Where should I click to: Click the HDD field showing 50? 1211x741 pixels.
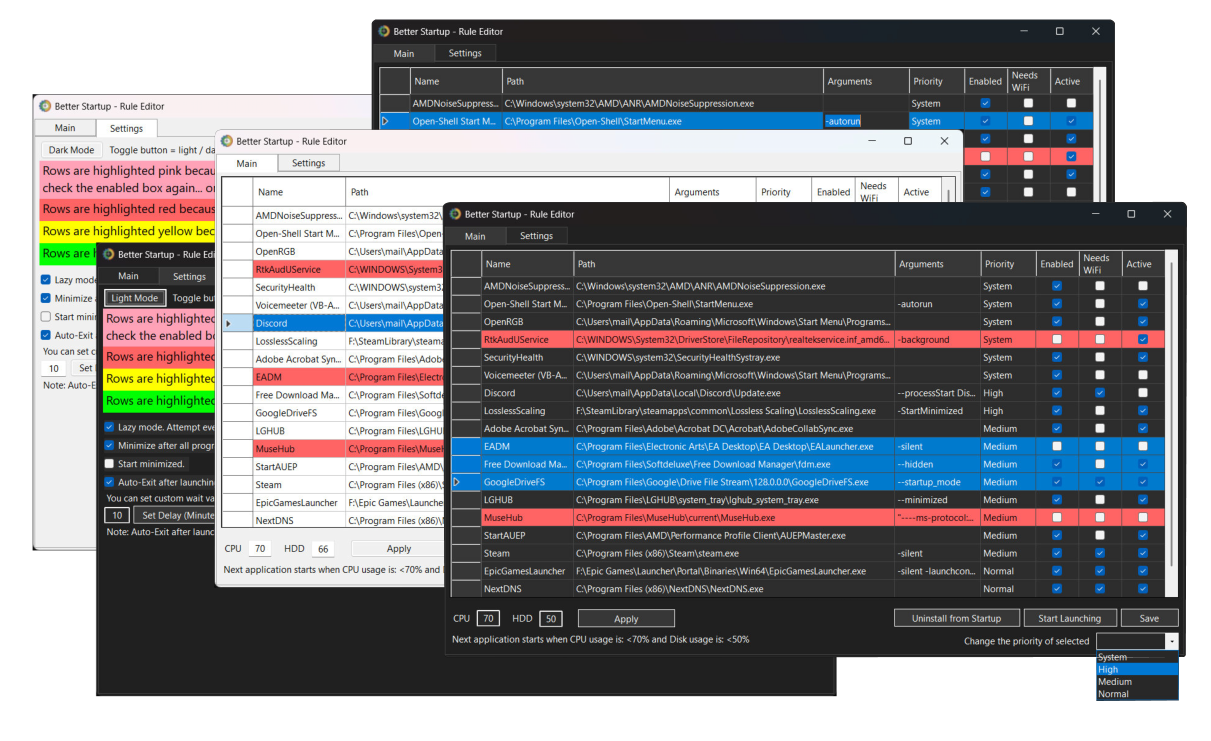pos(551,619)
